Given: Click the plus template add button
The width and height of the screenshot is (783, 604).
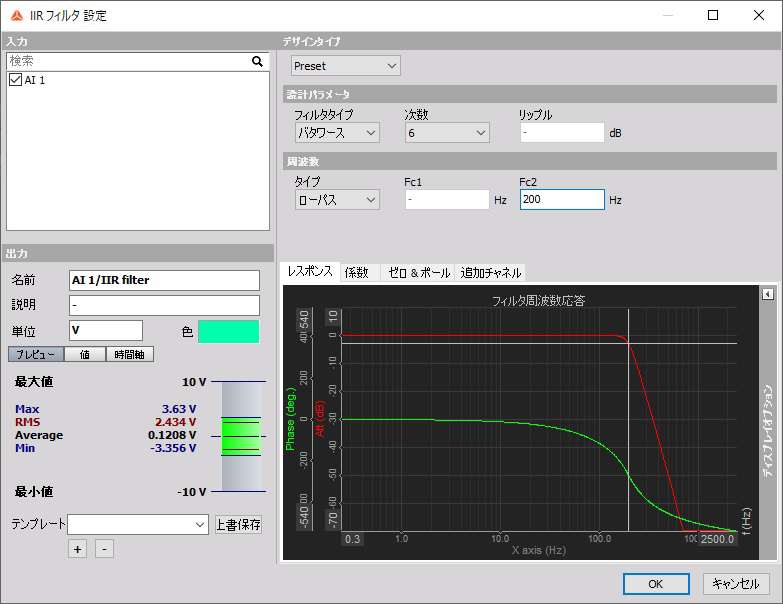Looking at the screenshot, I should coord(77,549).
